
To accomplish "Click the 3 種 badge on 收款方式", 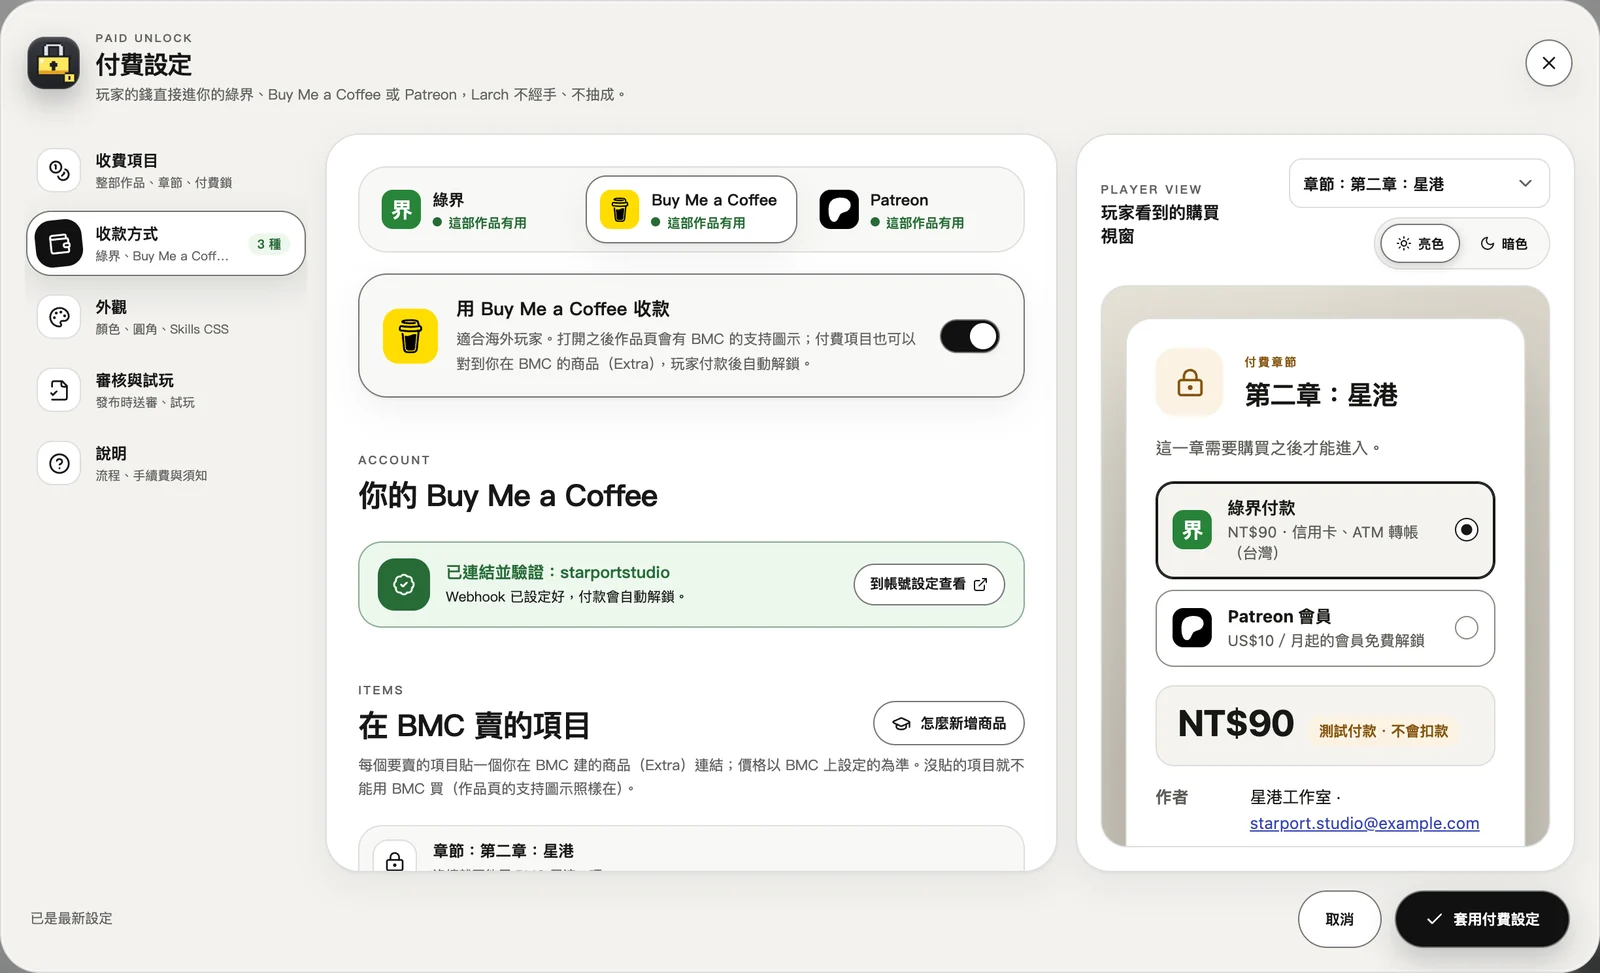I will (x=269, y=244).
